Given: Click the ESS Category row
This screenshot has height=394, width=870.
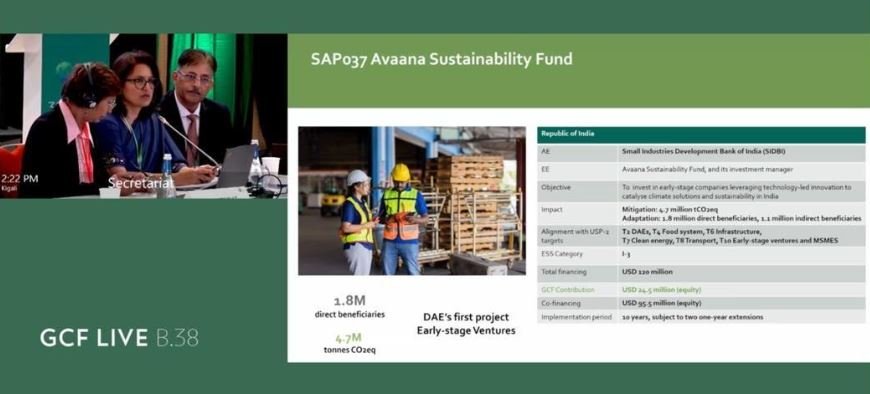Looking at the screenshot, I should pos(701,254).
